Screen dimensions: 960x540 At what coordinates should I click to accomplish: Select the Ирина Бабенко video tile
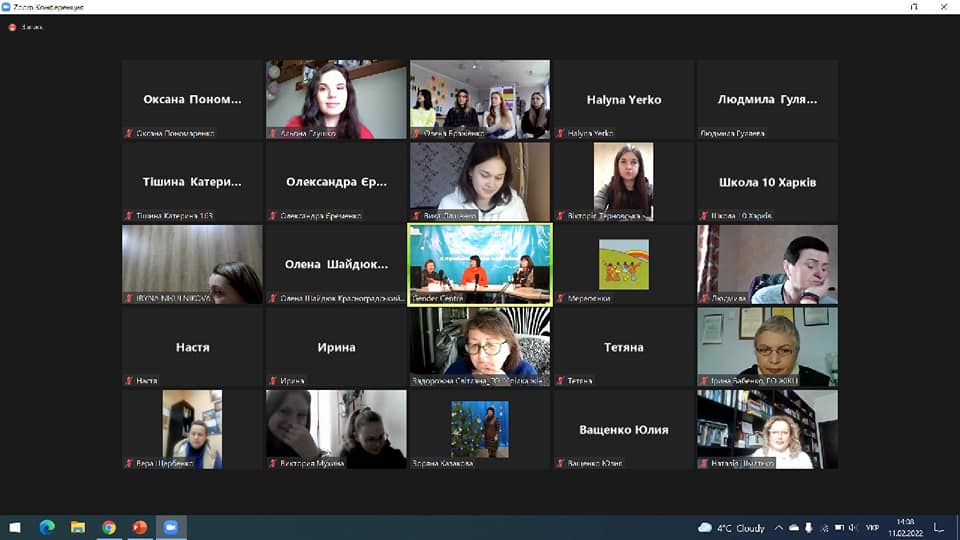768,347
